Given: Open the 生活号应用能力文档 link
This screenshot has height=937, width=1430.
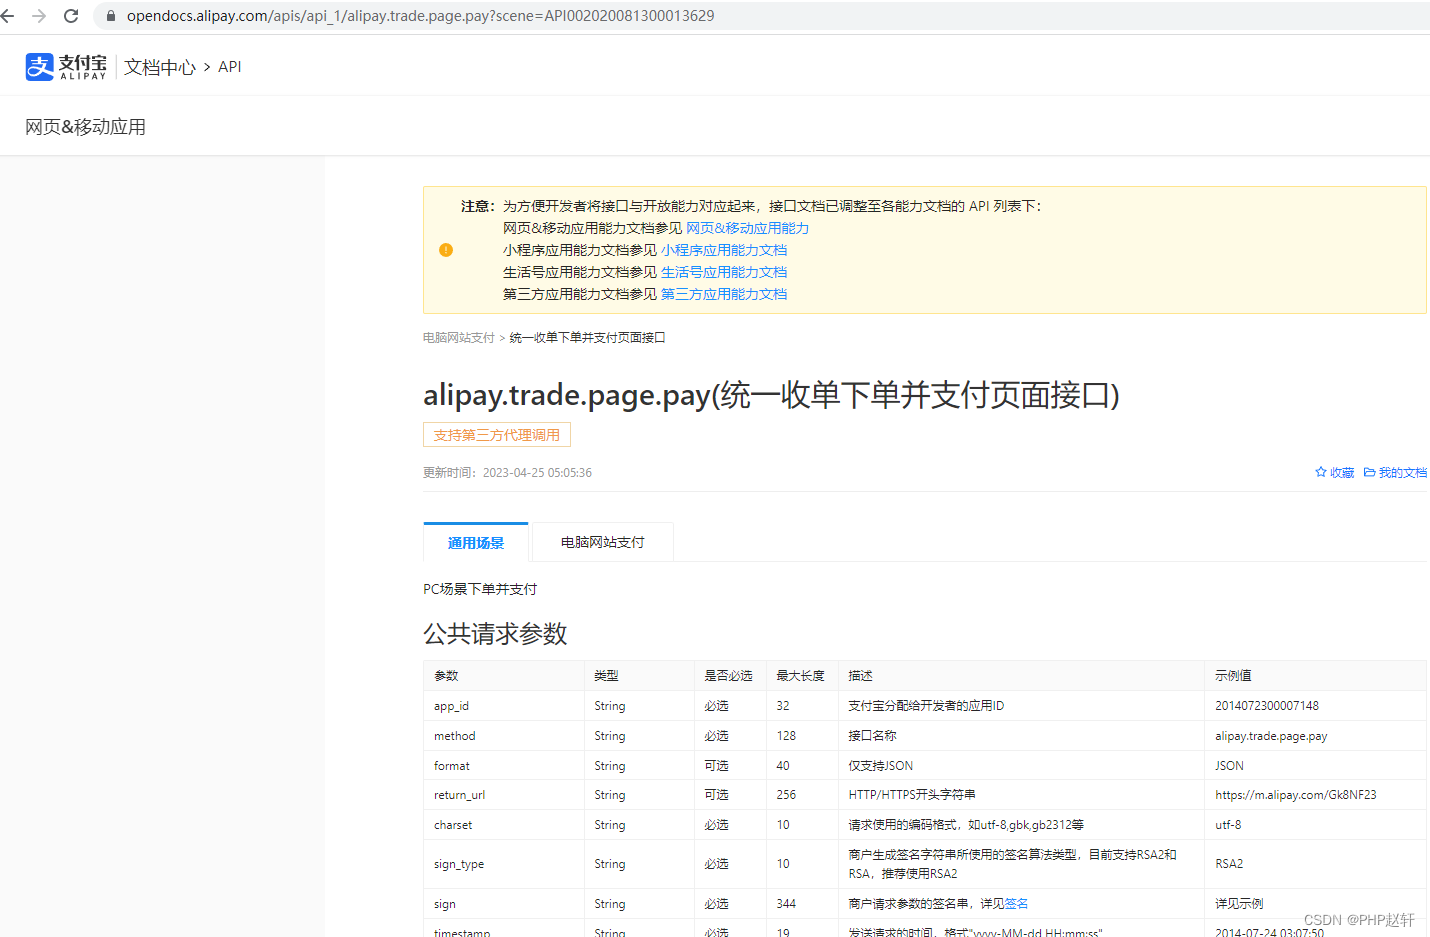Looking at the screenshot, I should [x=725, y=271].
